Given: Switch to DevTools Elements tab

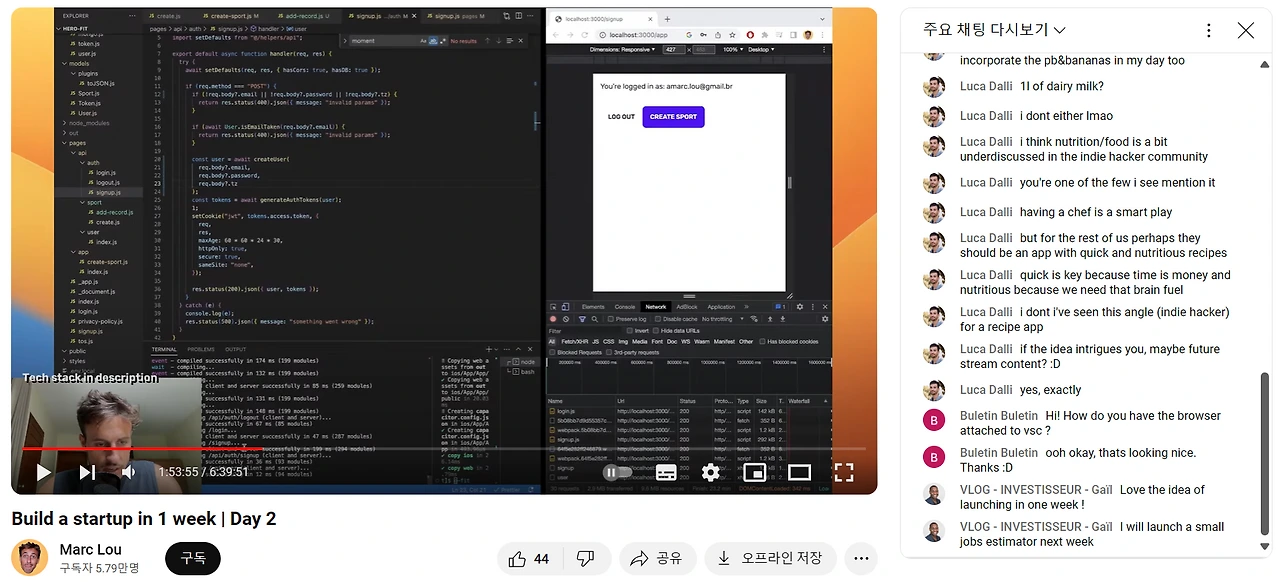Looking at the screenshot, I should pyautogui.click(x=593, y=307).
